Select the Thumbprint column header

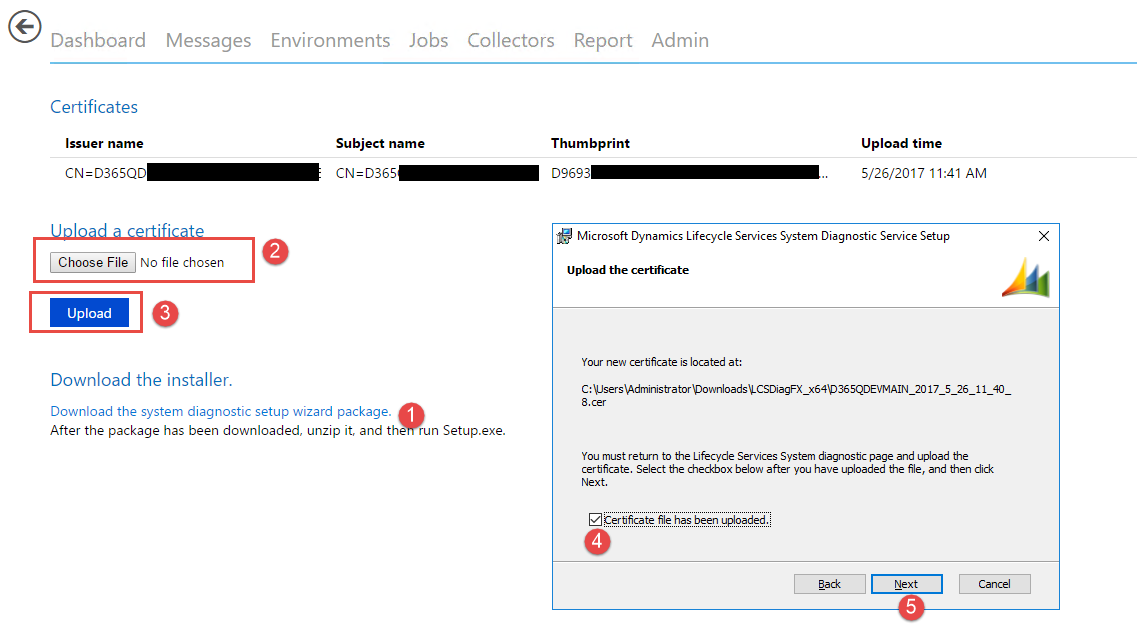[x=590, y=144]
